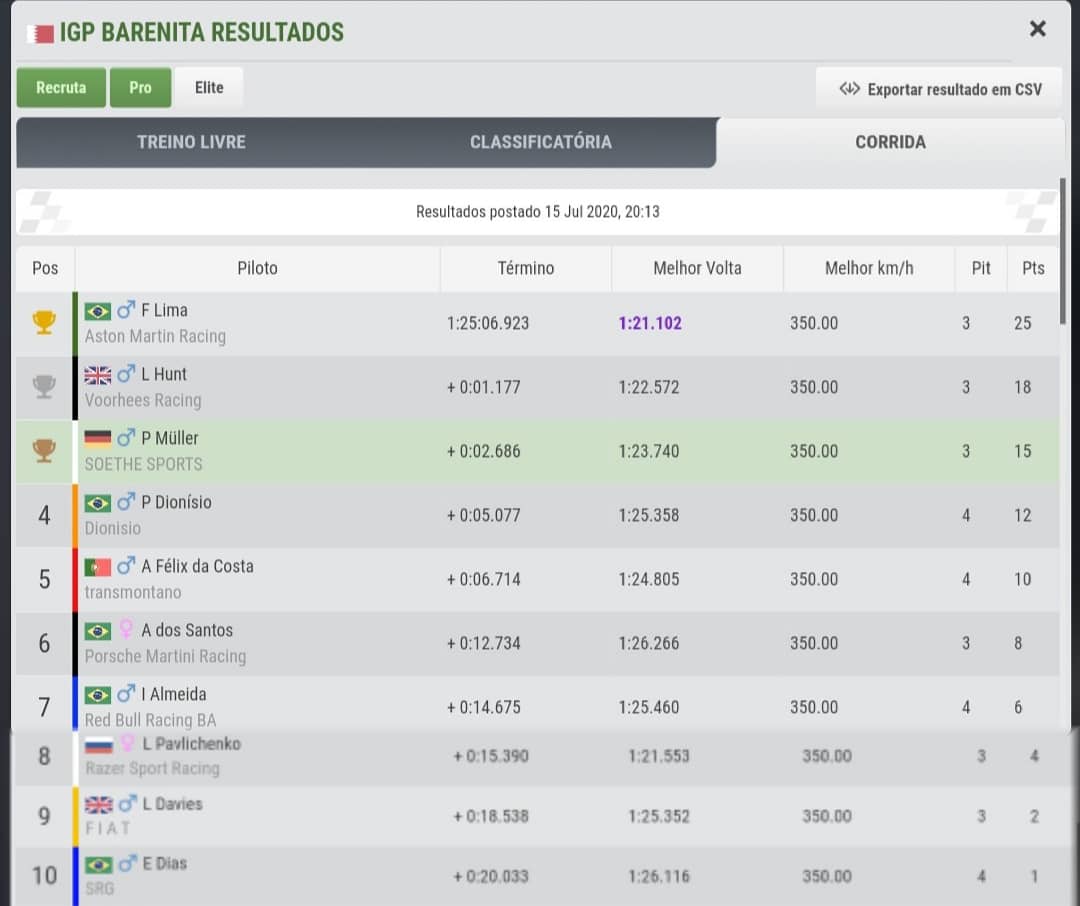
Task: Select the Recruta league tier button
Action: click(61, 87)
